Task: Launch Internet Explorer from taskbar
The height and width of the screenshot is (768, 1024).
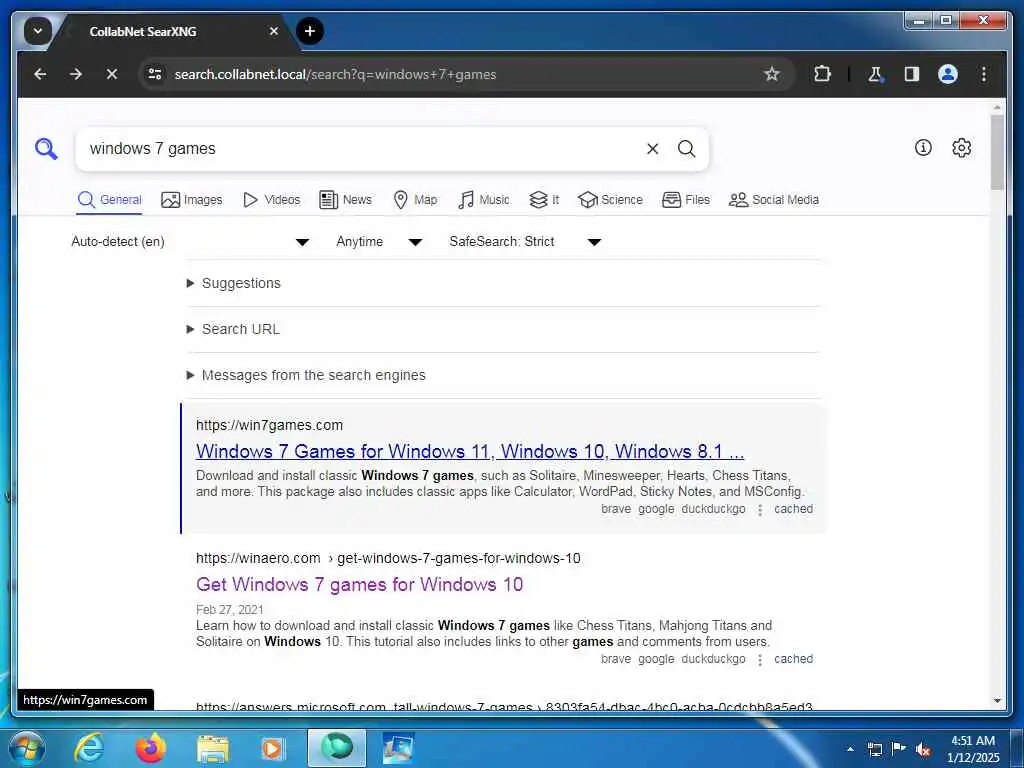Action: click(89, 748)
